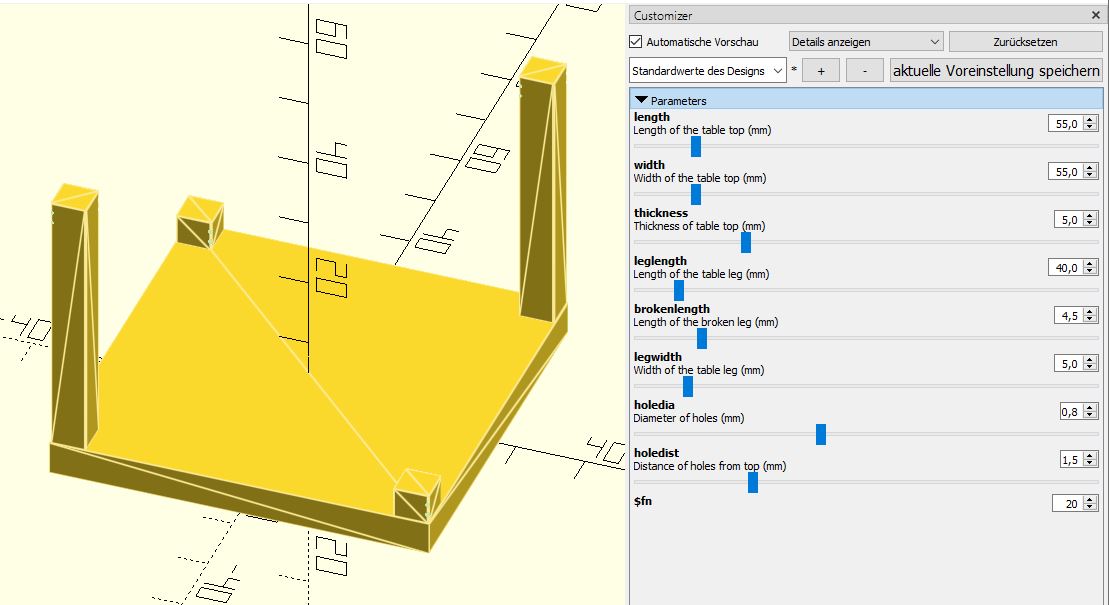Click the $fn spinner arrows

[1090, 503]
